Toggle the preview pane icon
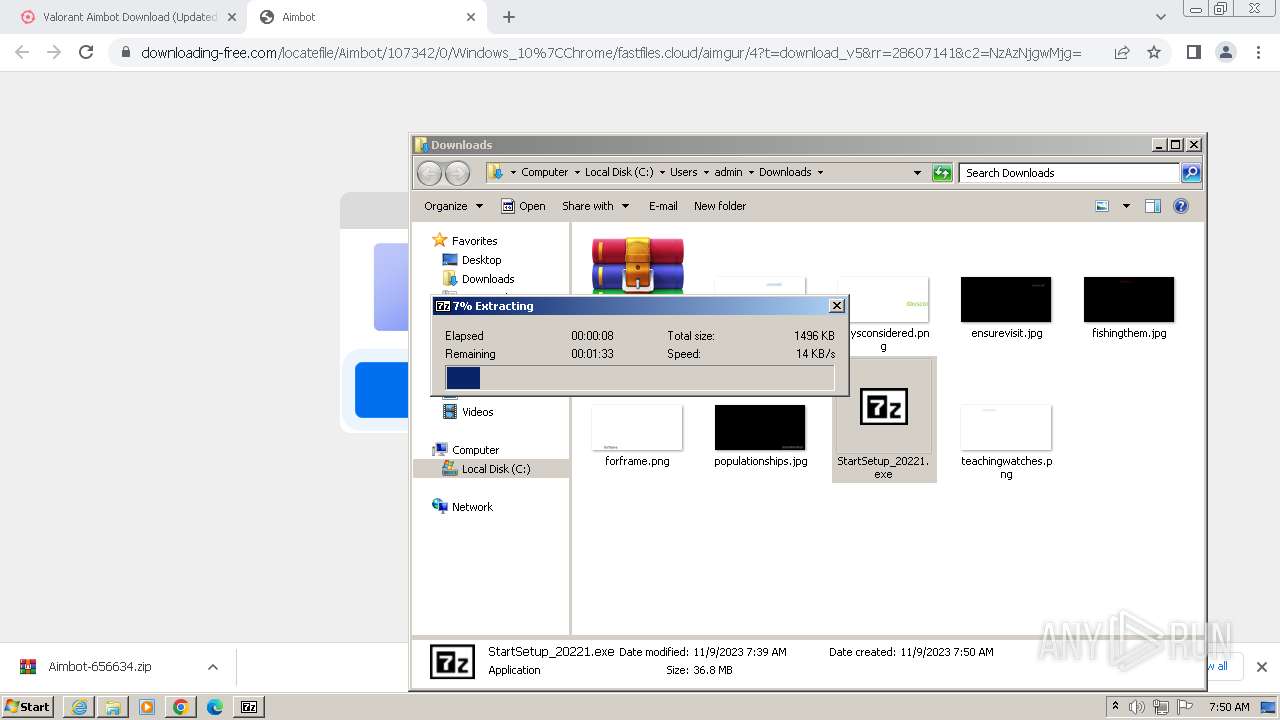The height and width of the screenshot is (720, 1280). 1153,206
